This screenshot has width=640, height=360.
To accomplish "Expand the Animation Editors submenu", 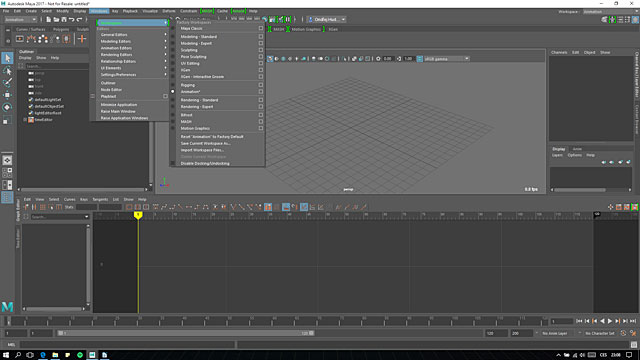I will (133, 48).
